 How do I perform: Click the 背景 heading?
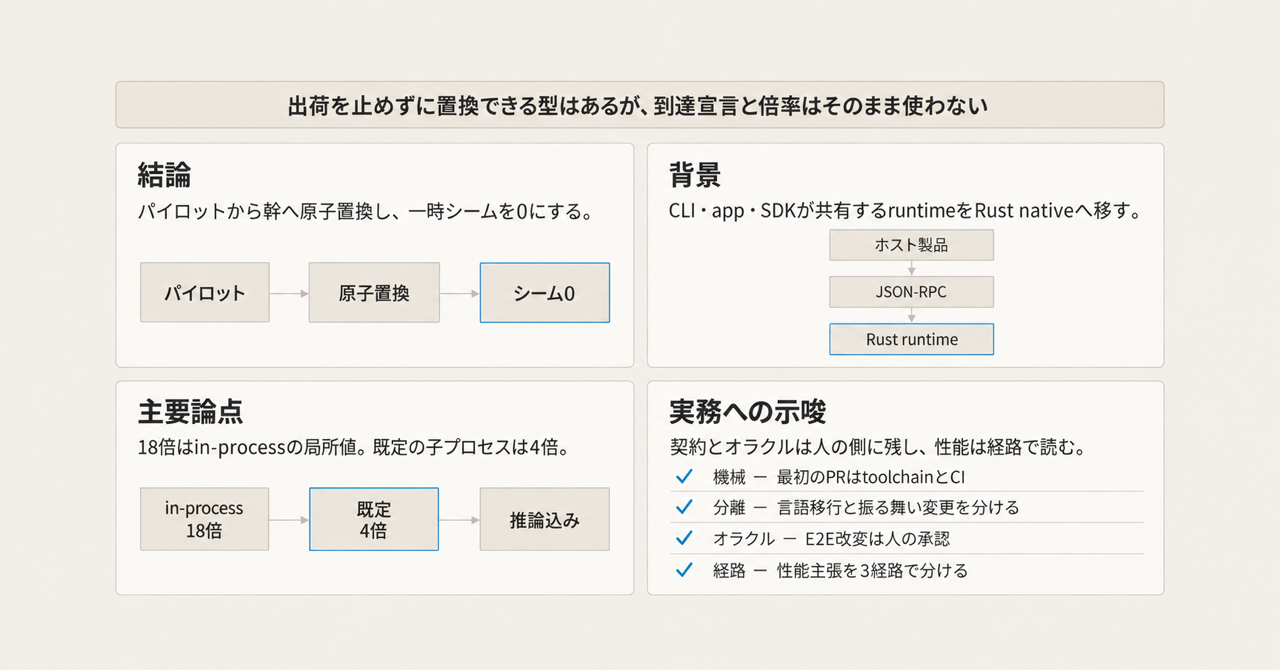695,176
